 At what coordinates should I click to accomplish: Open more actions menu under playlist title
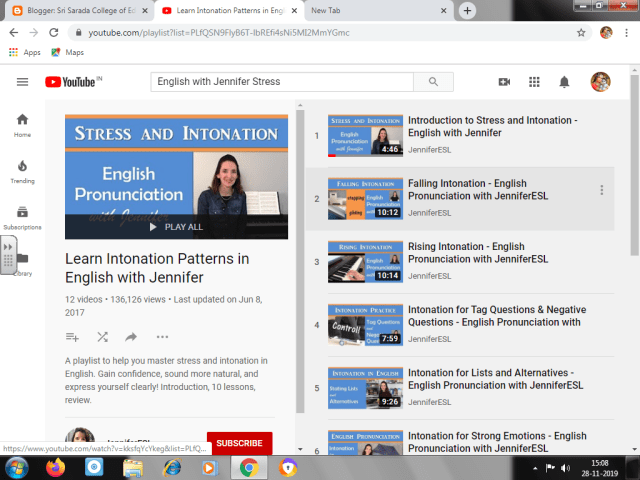coord(162,337)
